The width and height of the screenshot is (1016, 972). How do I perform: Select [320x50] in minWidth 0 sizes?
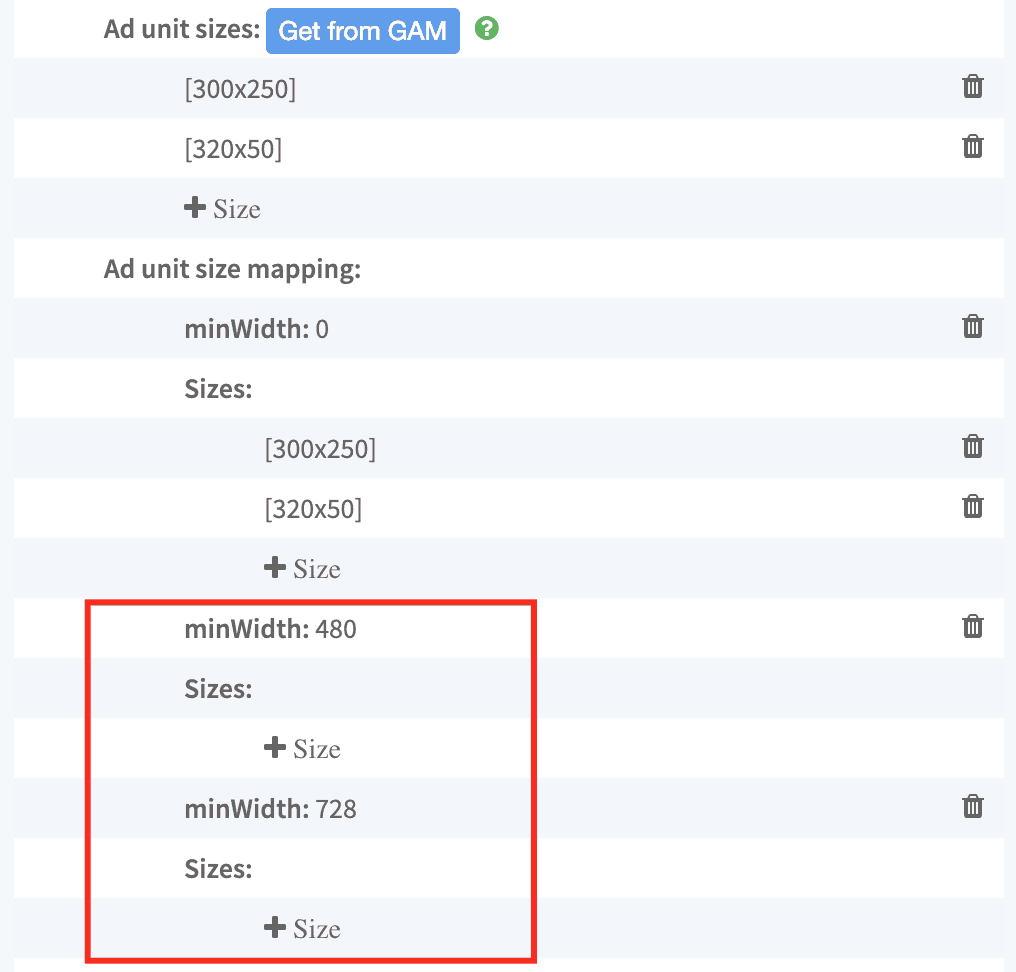click(313, 509)
